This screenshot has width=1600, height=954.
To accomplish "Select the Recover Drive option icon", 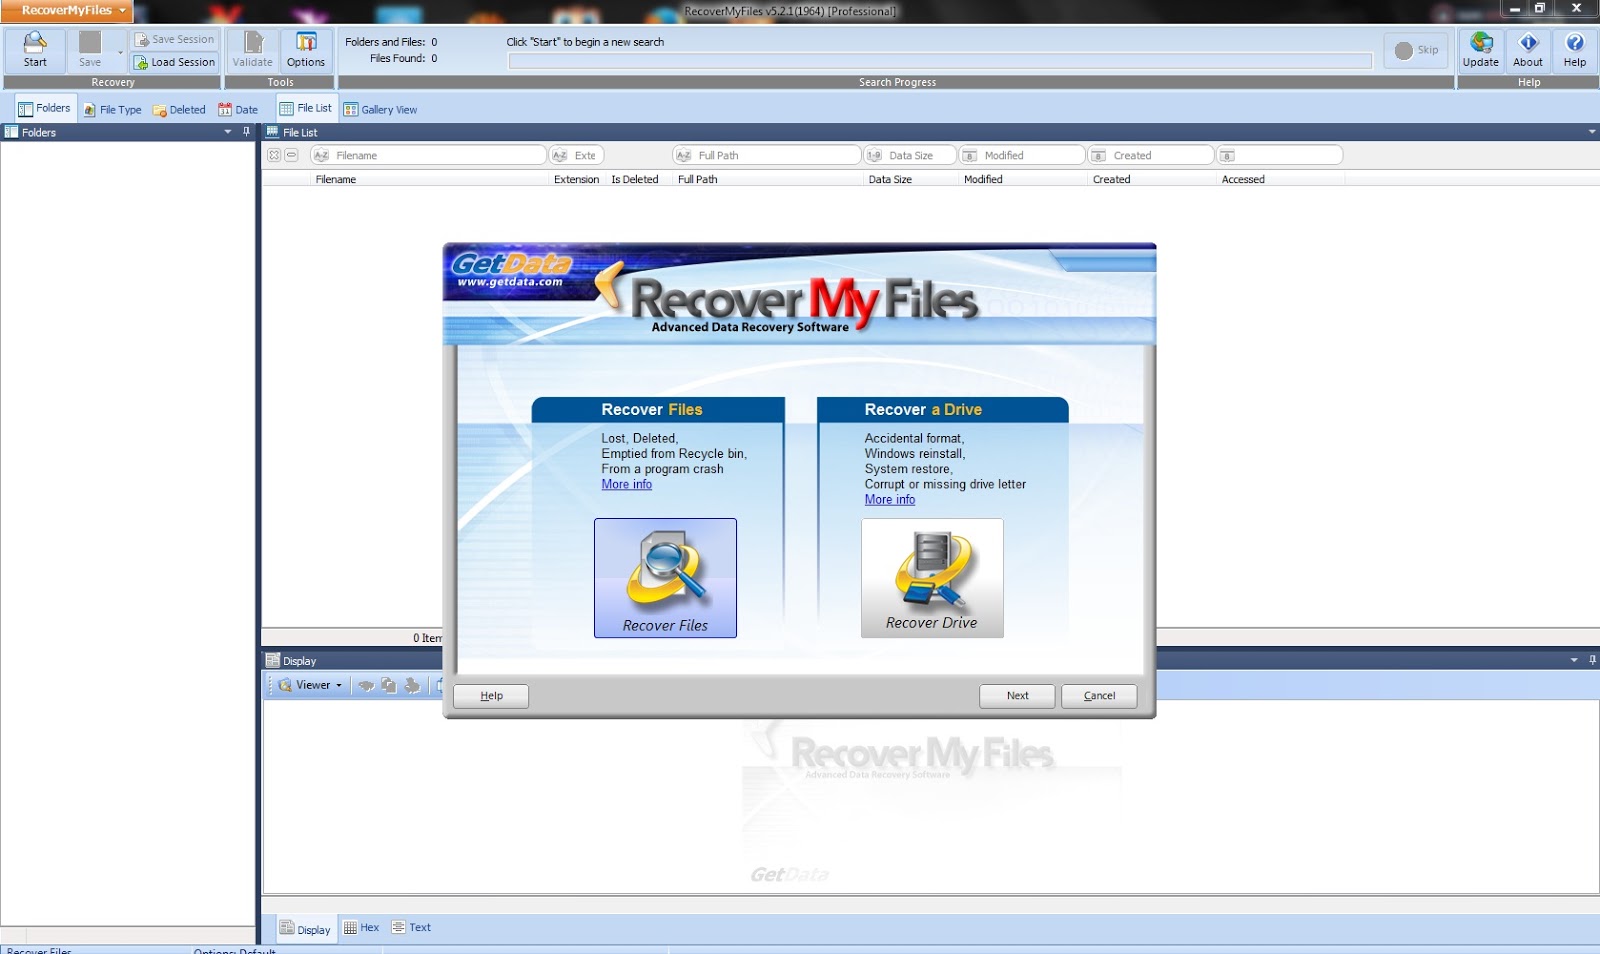I will tap(932, 578).
